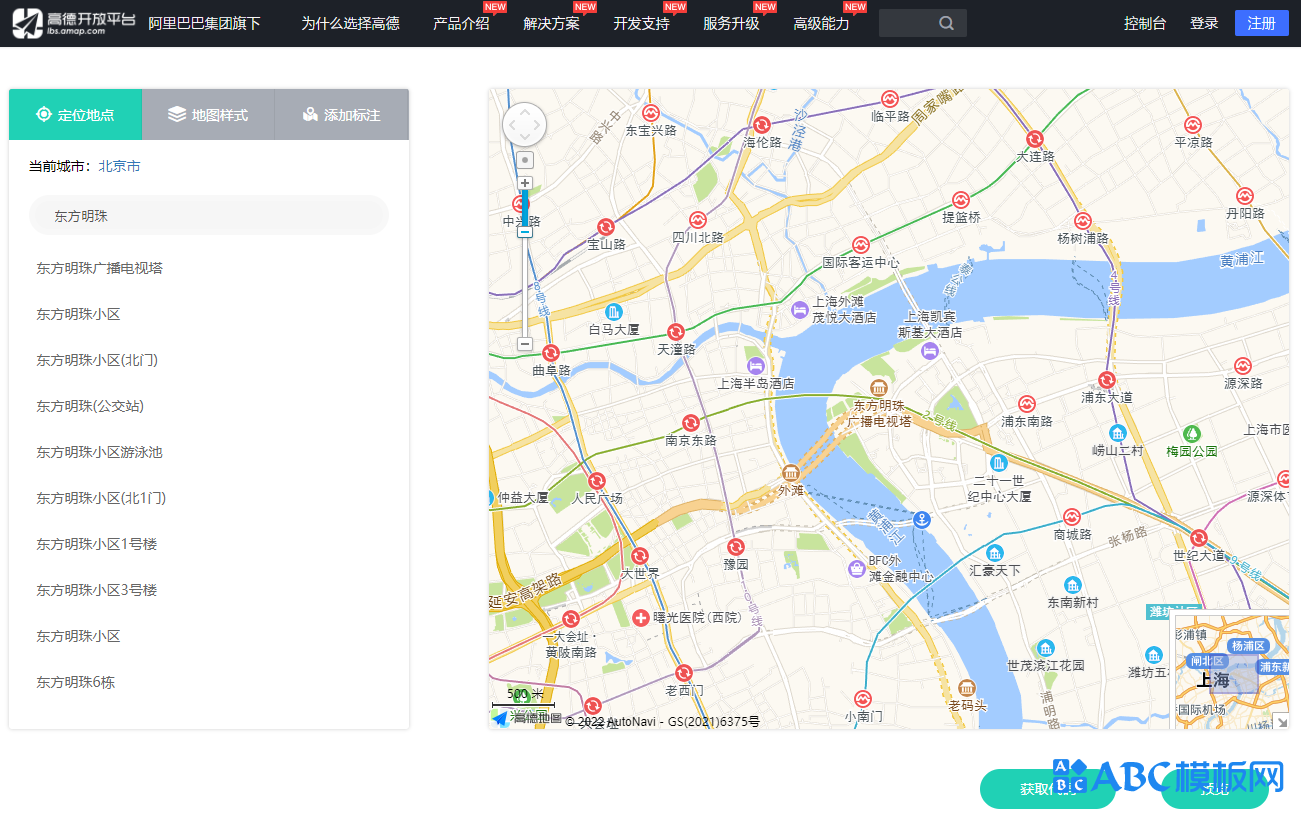Click the 国际客运中心 metro icon
The width and height of the screenshot is (1301, 819).
tap(860, 245)
